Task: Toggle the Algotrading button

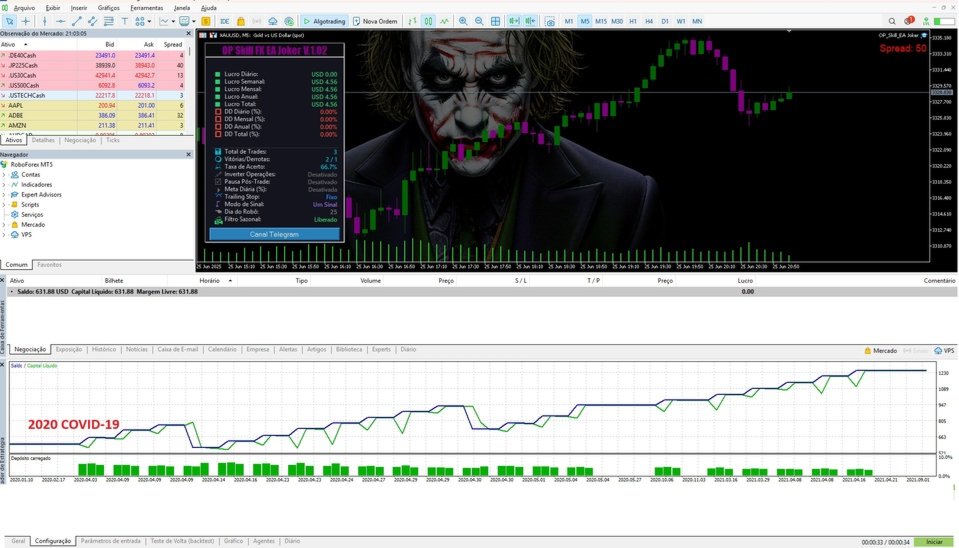Action: click(x=324, y=21)
